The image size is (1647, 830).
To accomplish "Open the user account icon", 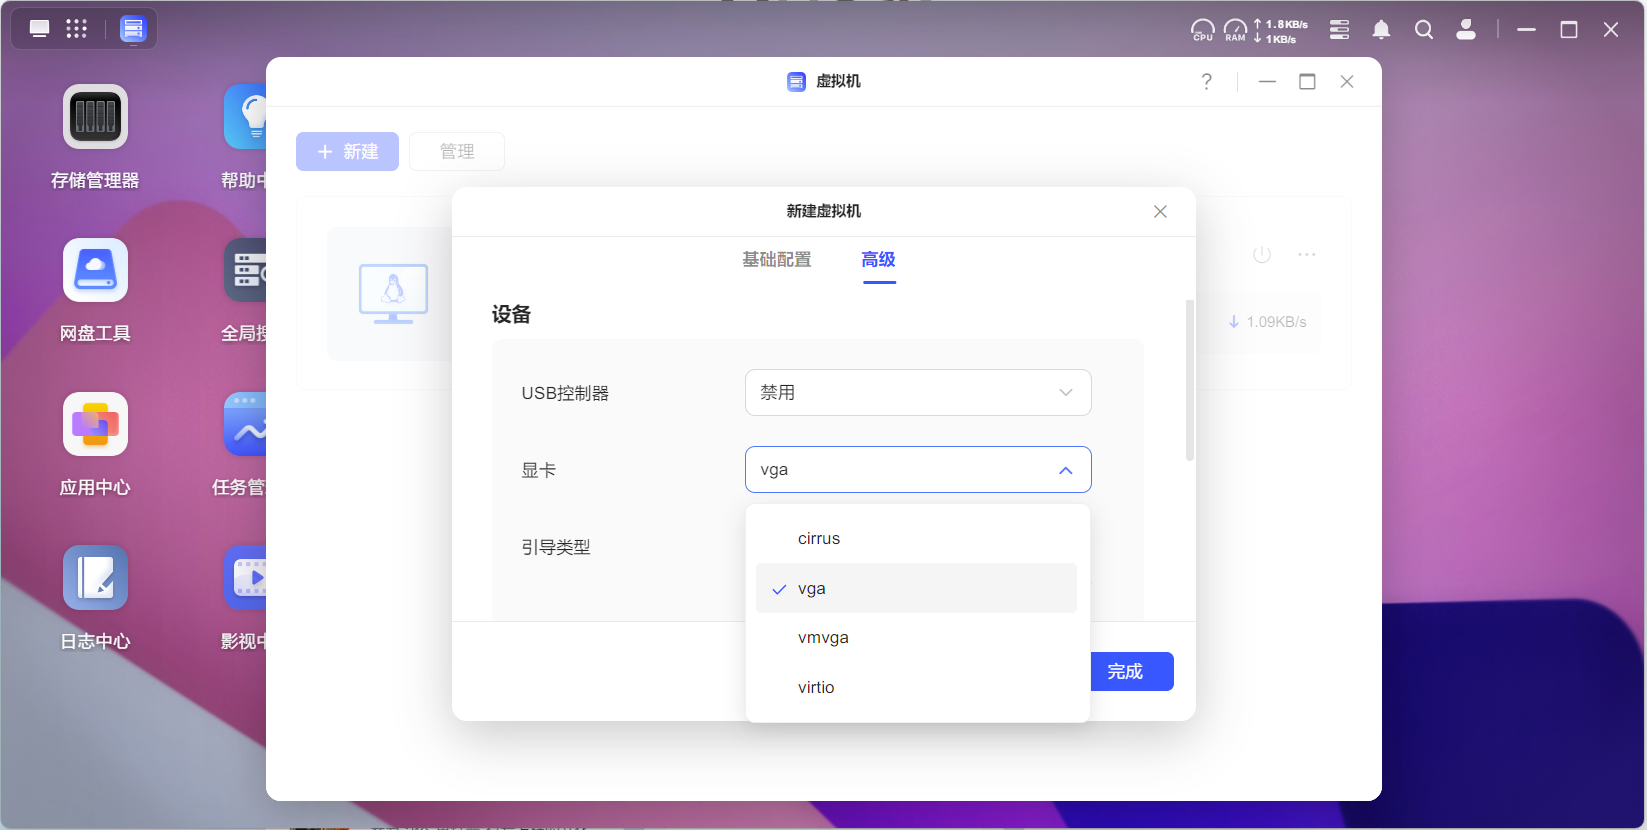I will point(1466,30).
